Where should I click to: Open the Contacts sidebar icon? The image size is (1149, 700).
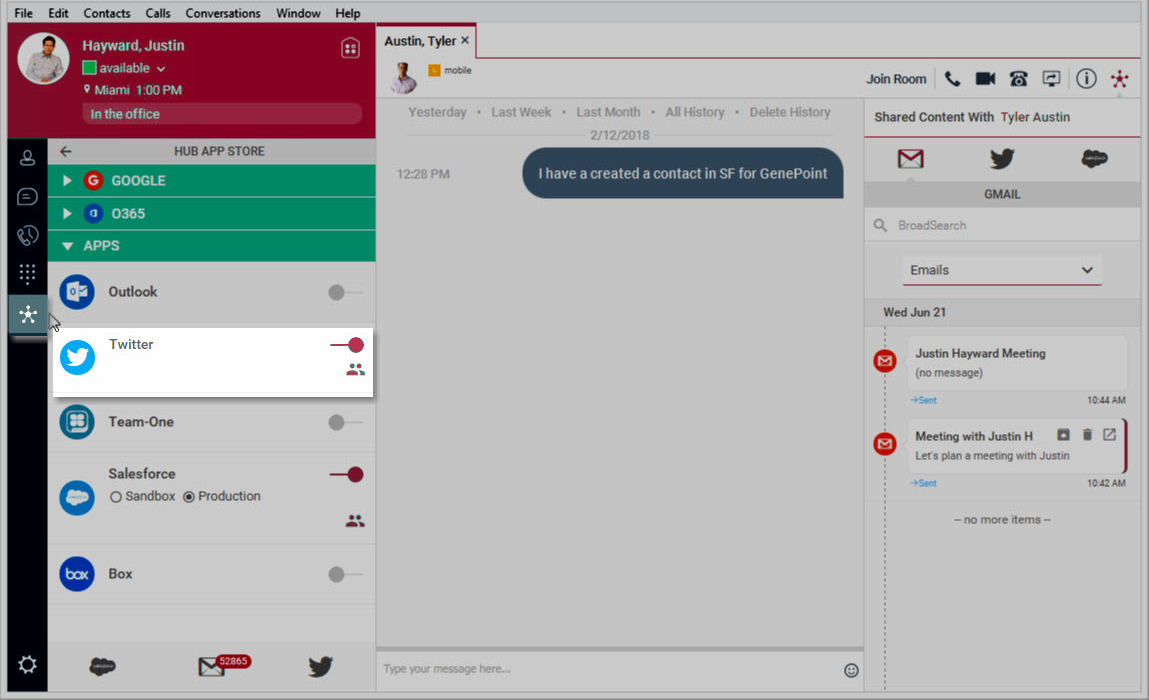point(27,158)
